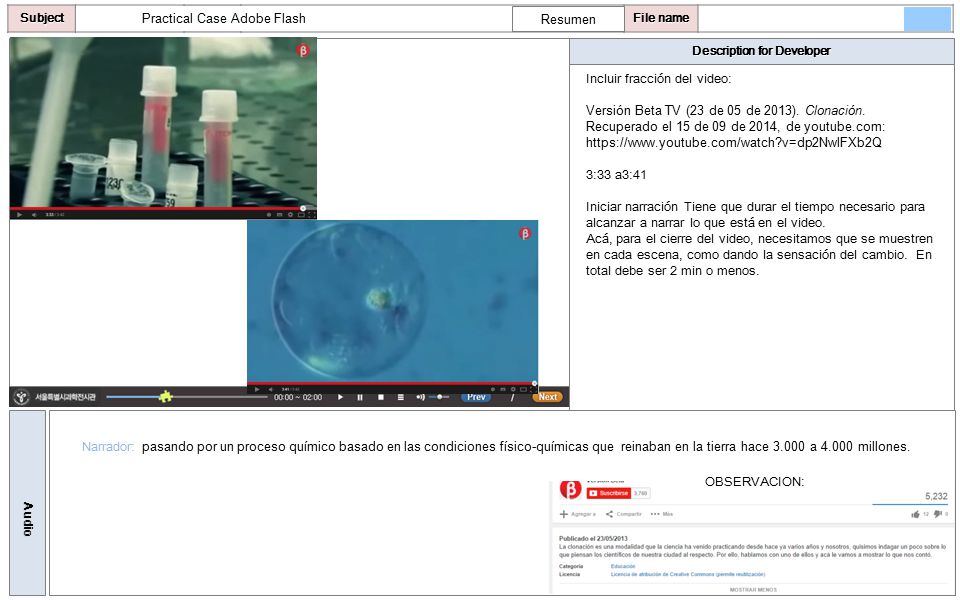Click the 'Publicado el 23/05/2013' line
The image size is (960, 600).
[593, 539]
